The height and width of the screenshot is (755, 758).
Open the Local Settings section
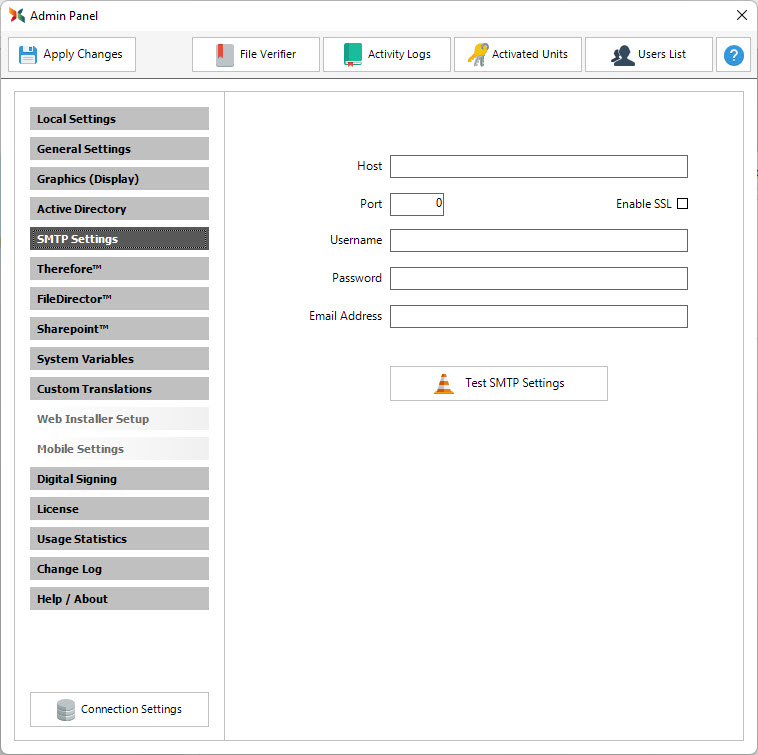coord(119,119)
